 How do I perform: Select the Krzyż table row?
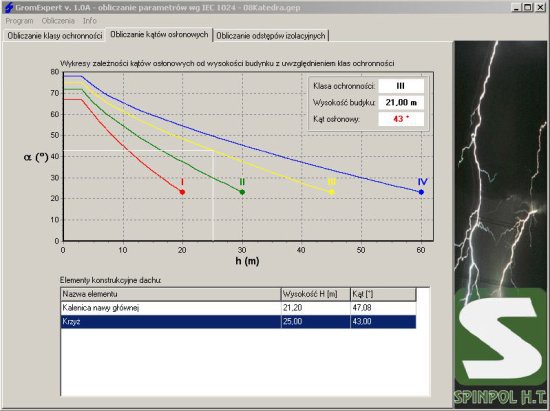pyautogui.click(x=239, y=322)
